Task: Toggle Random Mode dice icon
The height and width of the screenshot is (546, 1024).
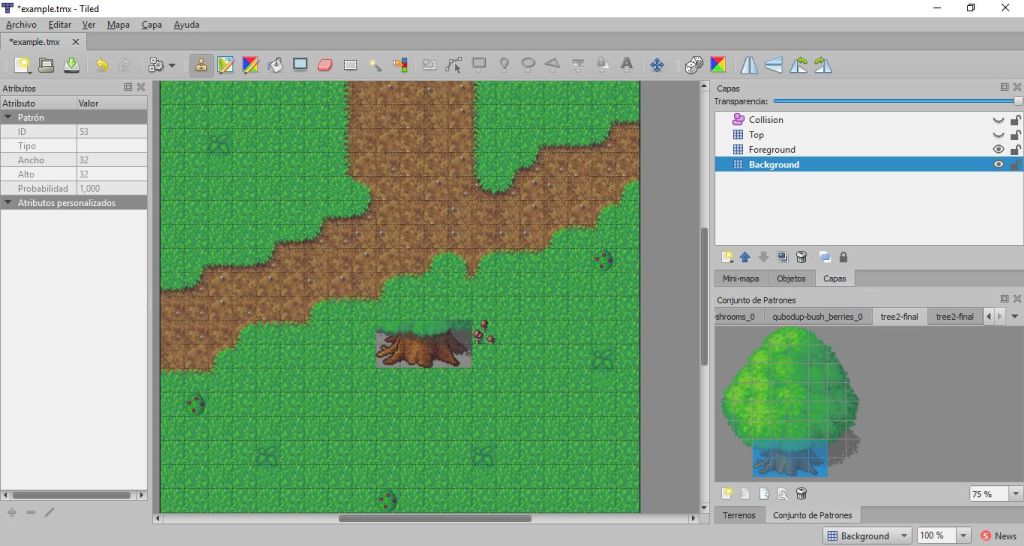Action: click(694, 65)
